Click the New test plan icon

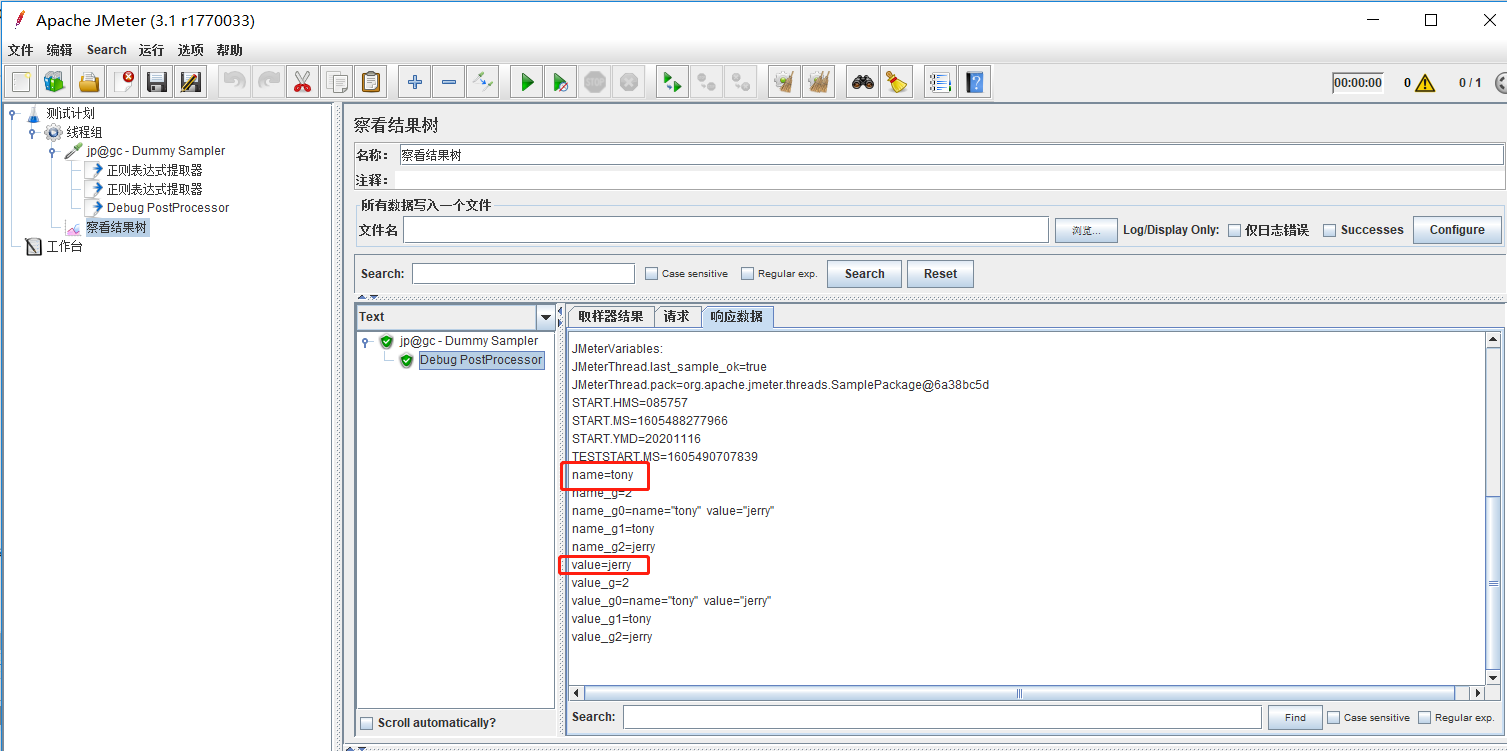click(x=21, y=82)
